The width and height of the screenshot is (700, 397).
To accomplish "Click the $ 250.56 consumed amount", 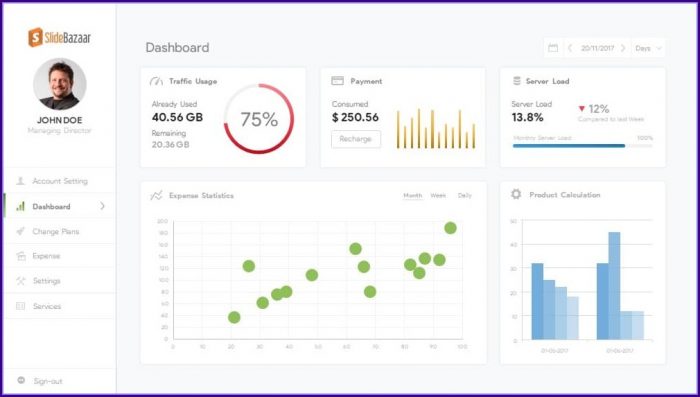I will [355, 117].
